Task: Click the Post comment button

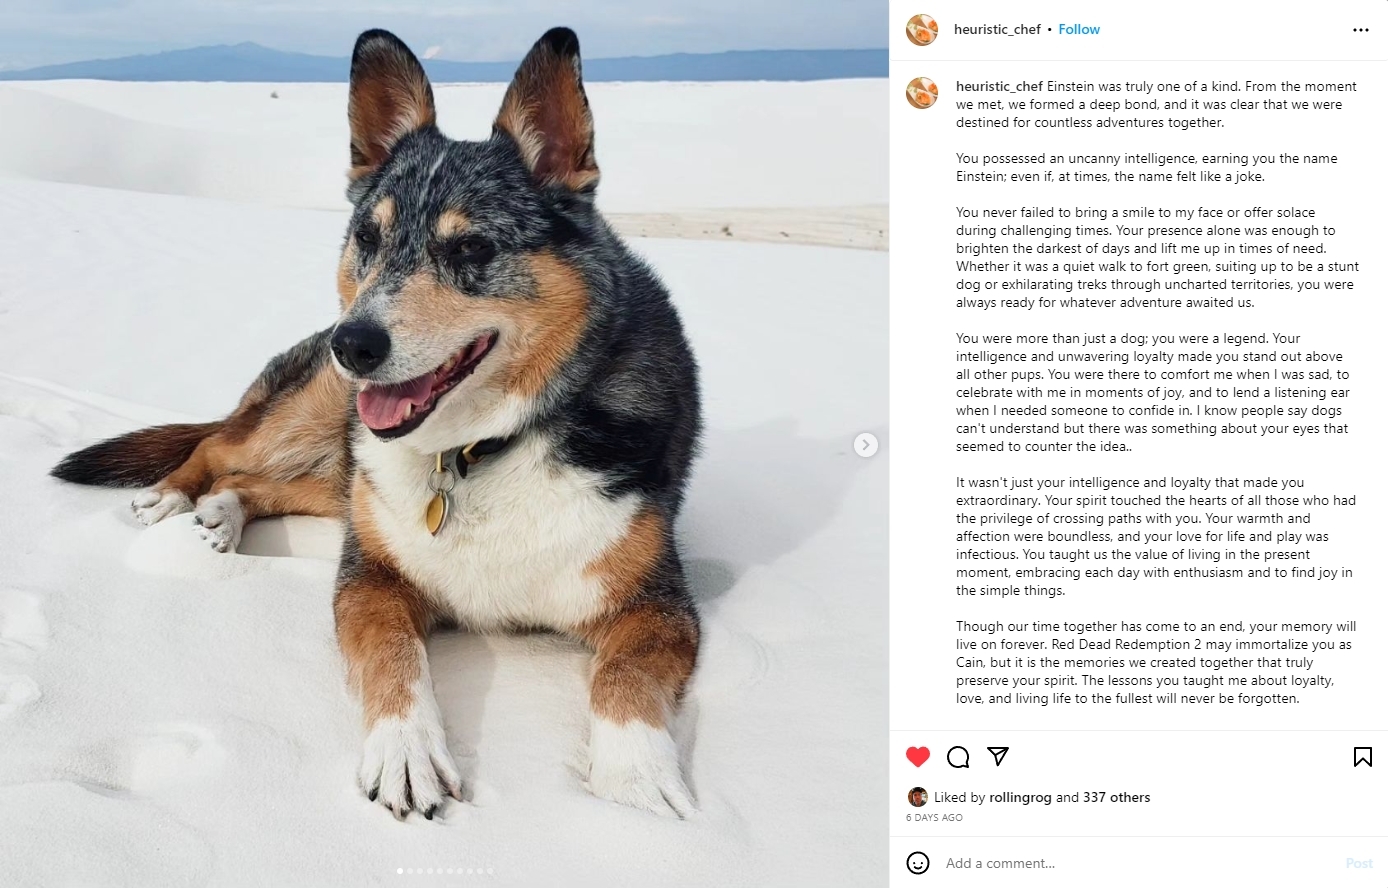Action: 1359,863
